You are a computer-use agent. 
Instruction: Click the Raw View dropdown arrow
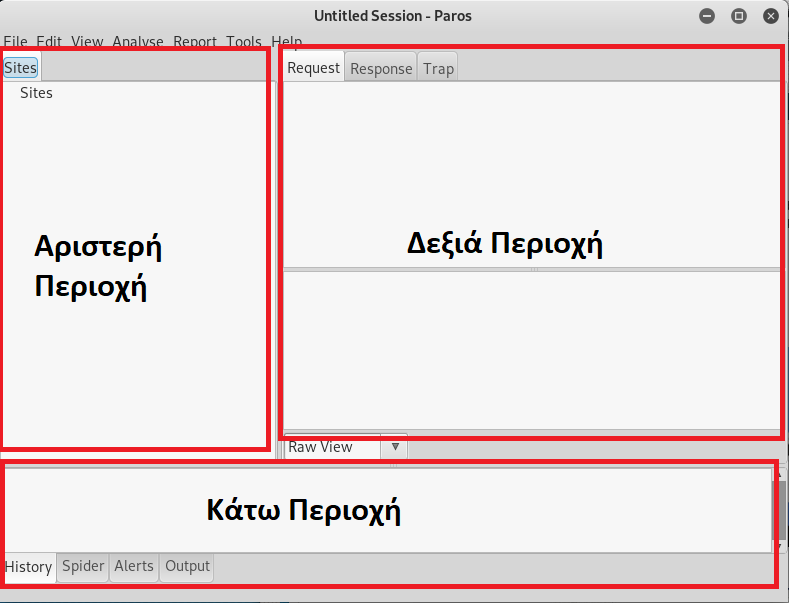tap(395, 447)
